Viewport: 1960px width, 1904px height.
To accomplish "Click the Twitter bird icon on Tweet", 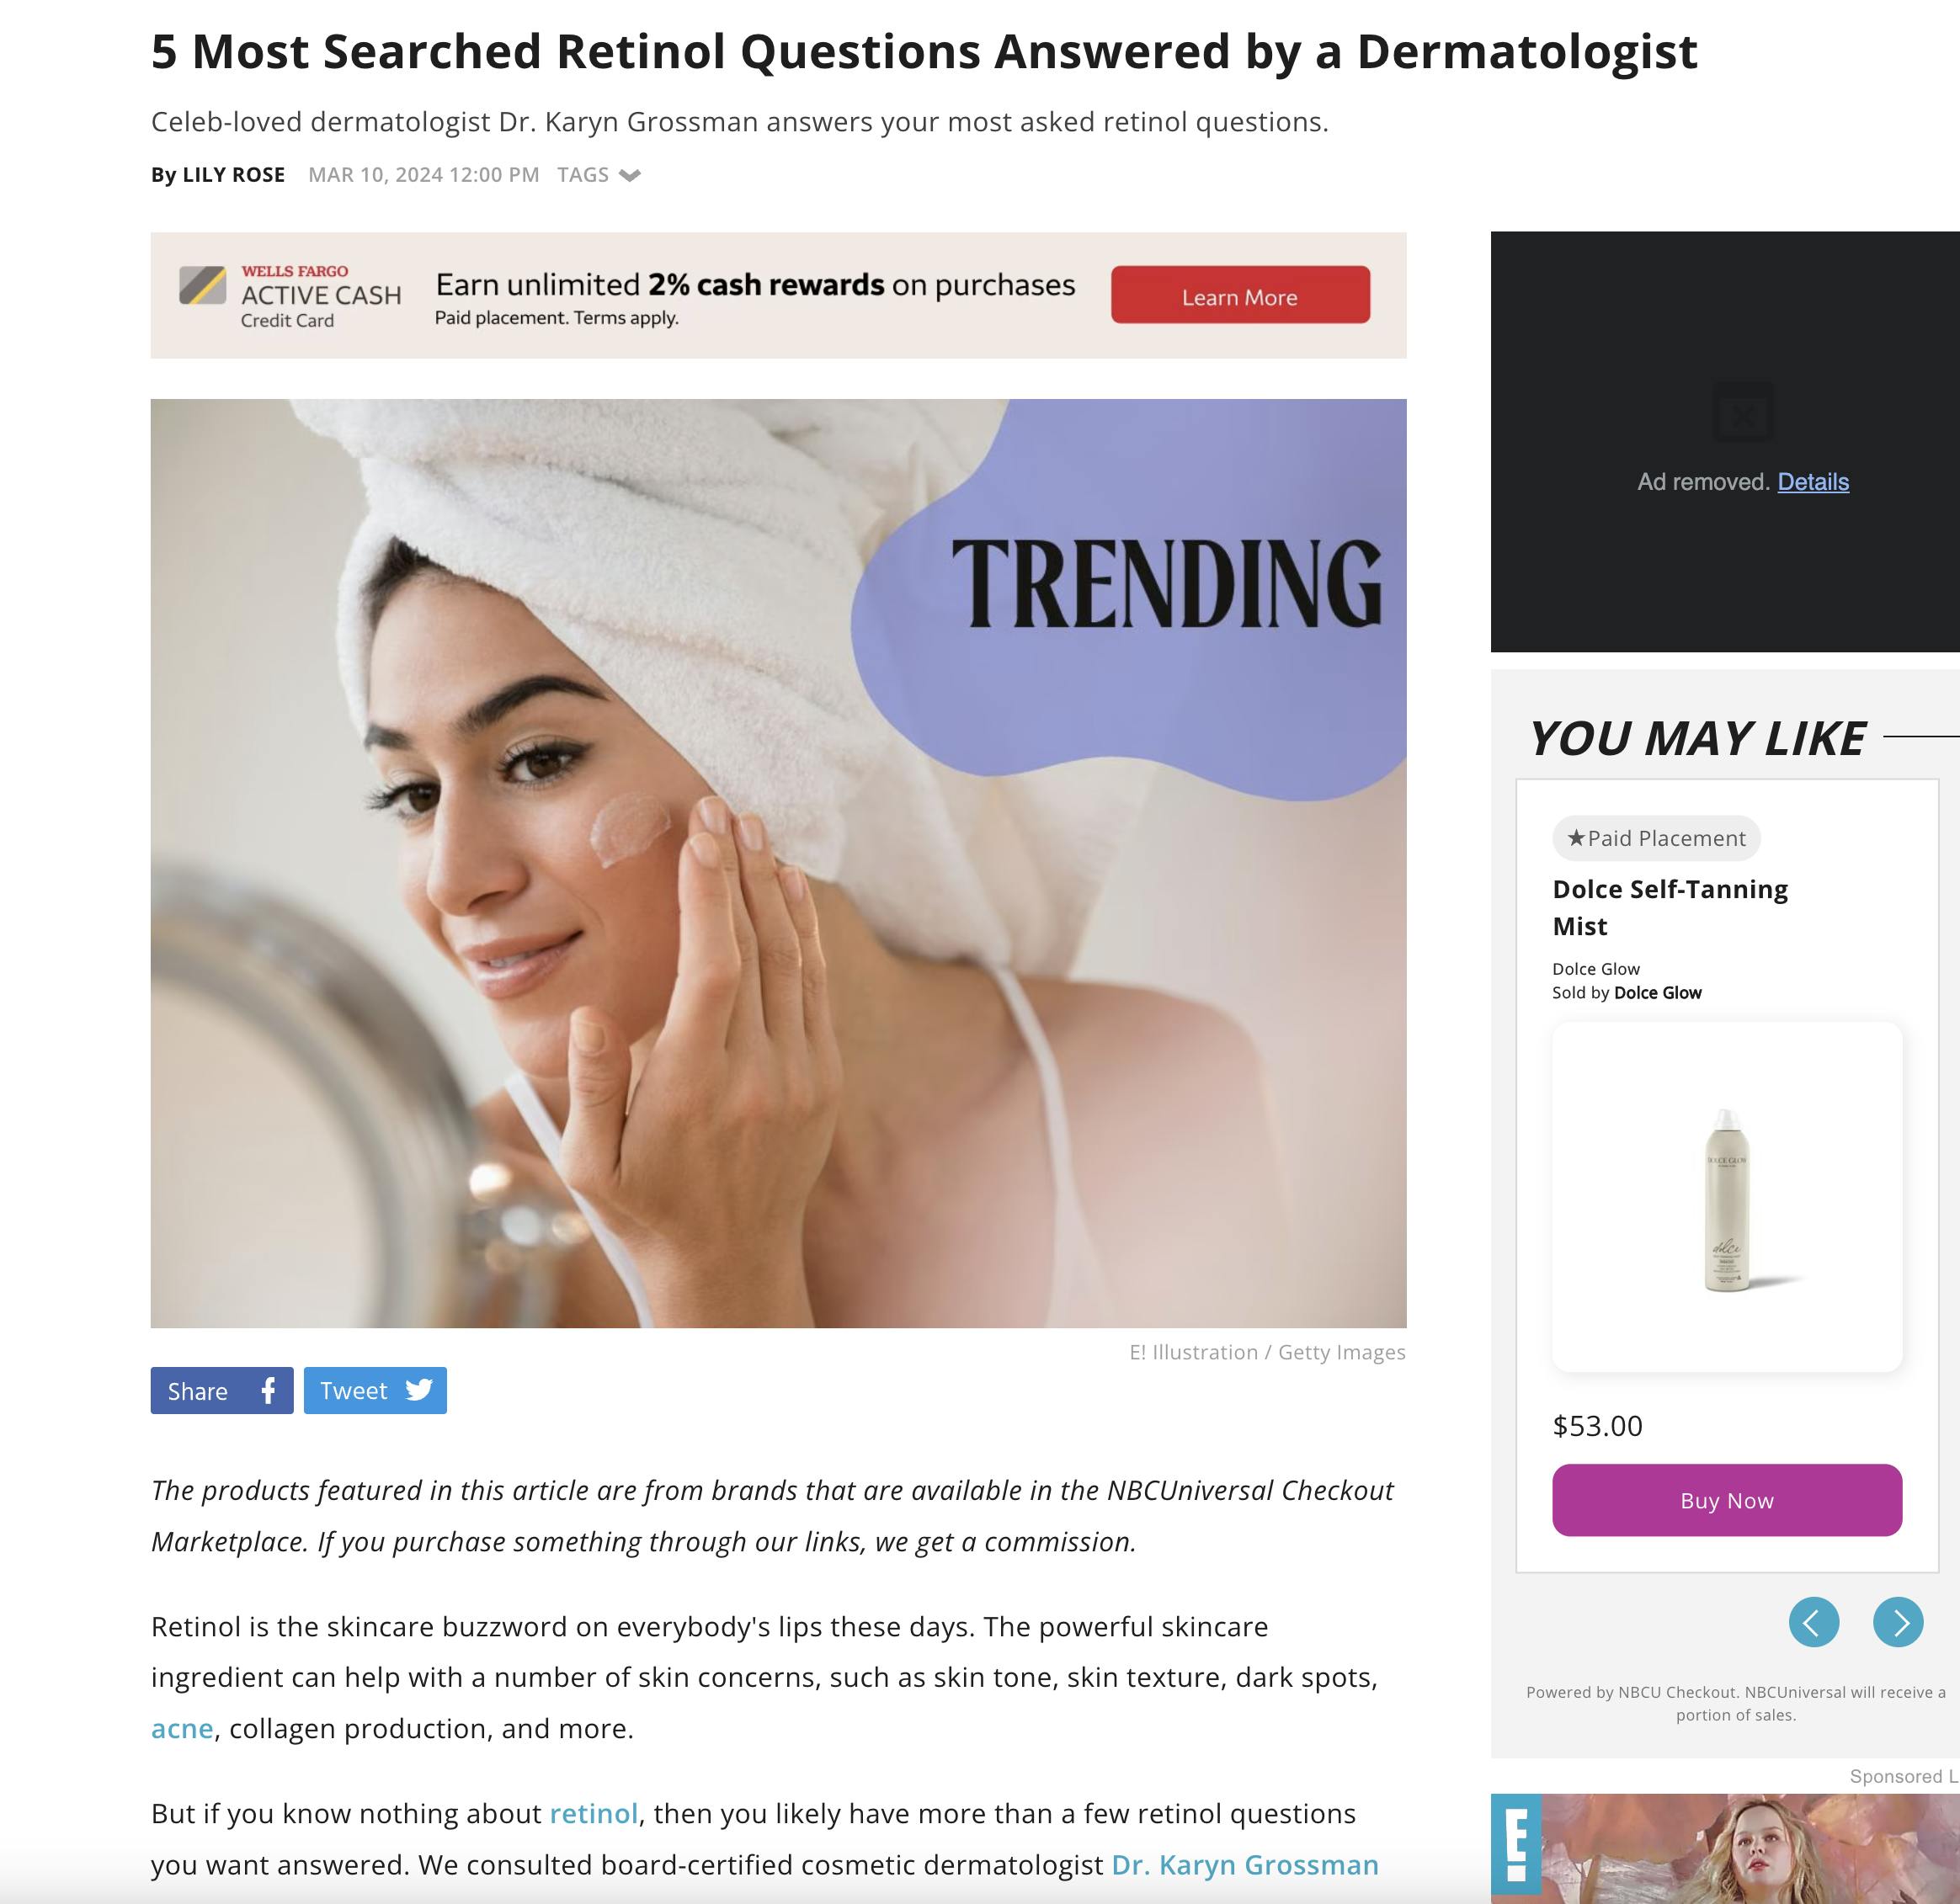I will pyautogui.click(x=419, y=1390).
